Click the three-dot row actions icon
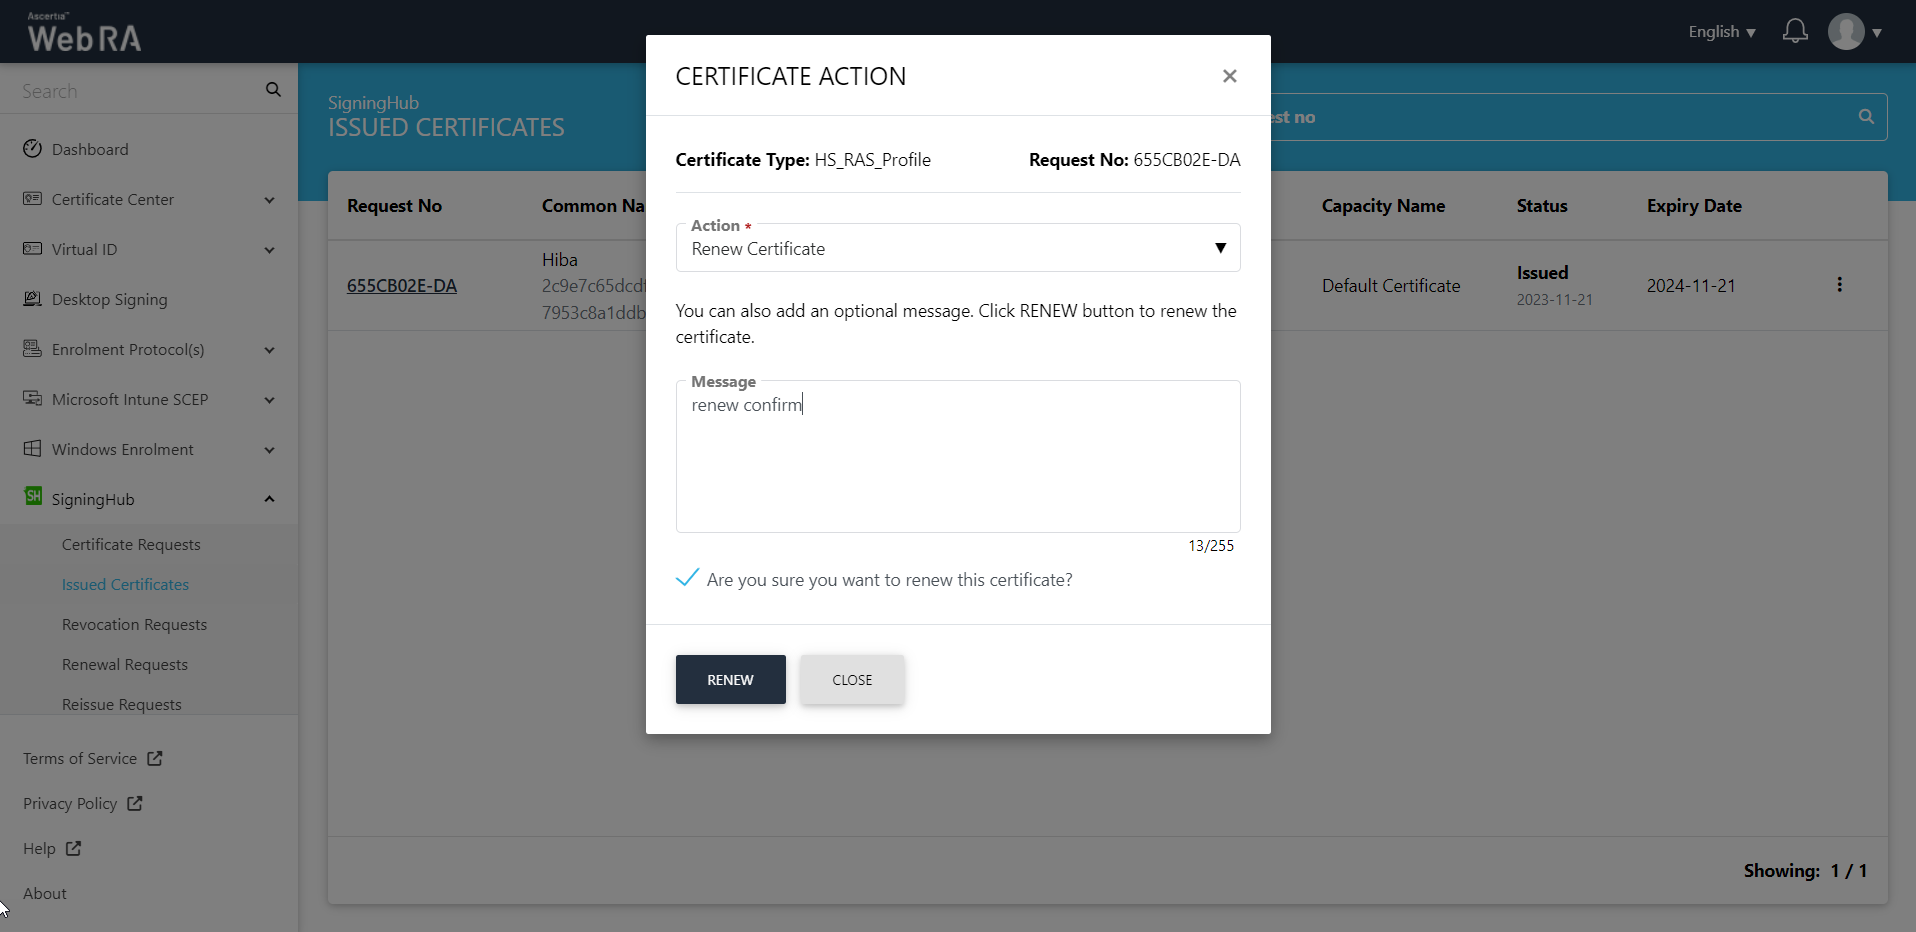Screen dimensions: 1916x932 pos(1839,285)
